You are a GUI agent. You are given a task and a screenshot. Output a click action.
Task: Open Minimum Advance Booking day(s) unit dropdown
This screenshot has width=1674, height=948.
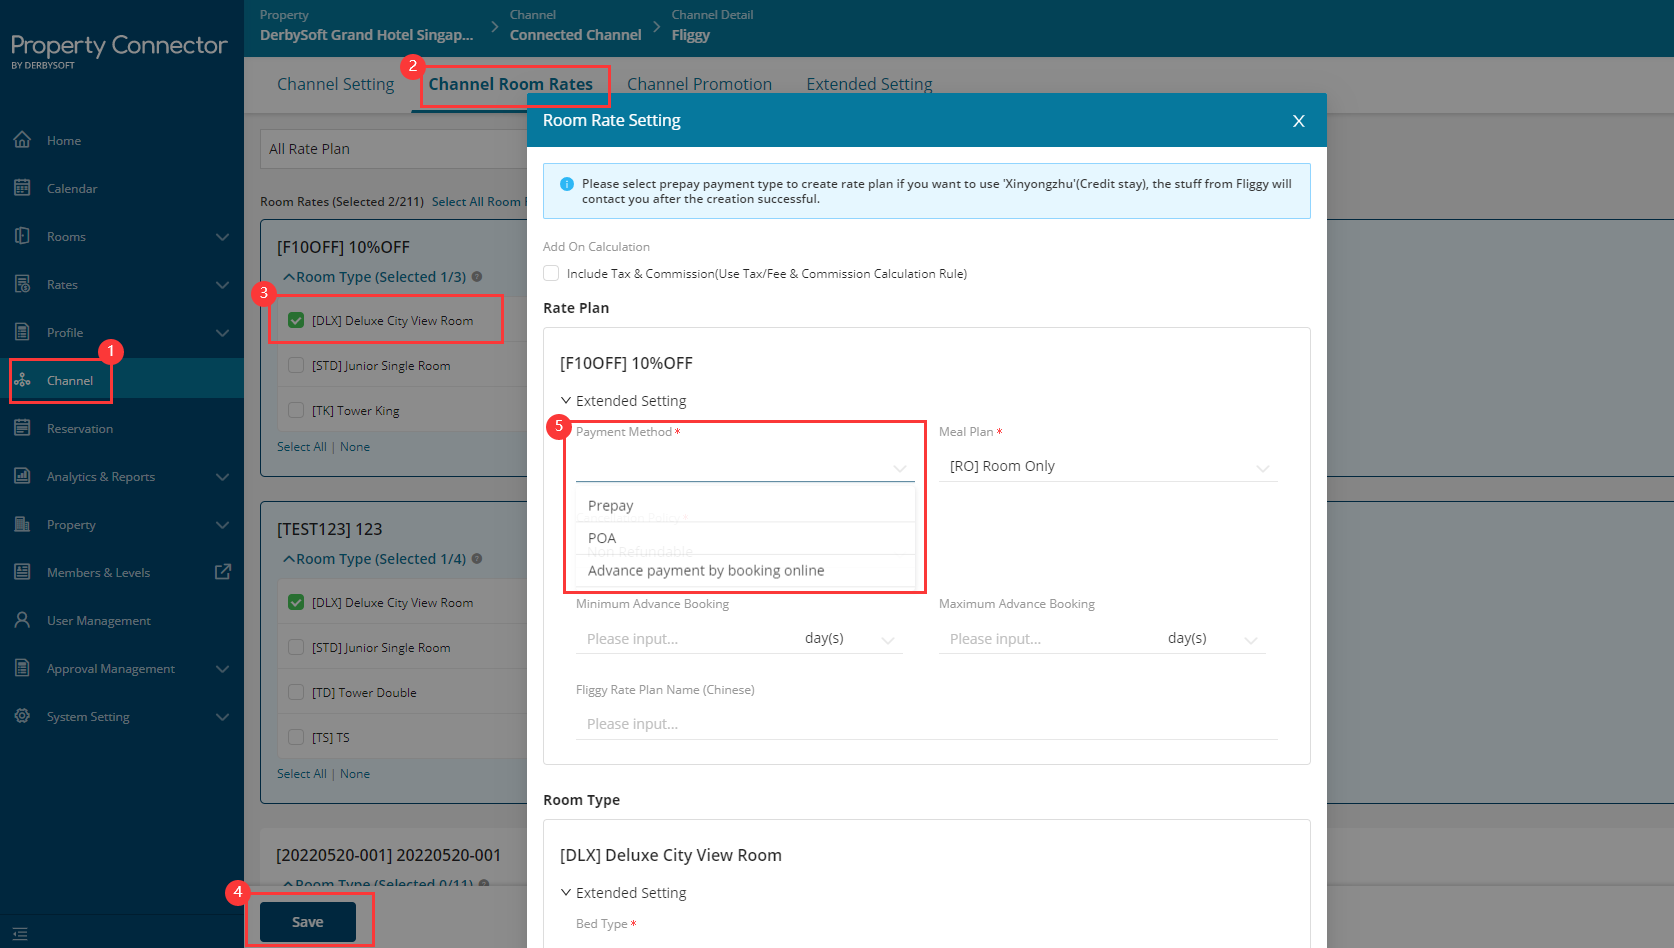tap(849, 639)
